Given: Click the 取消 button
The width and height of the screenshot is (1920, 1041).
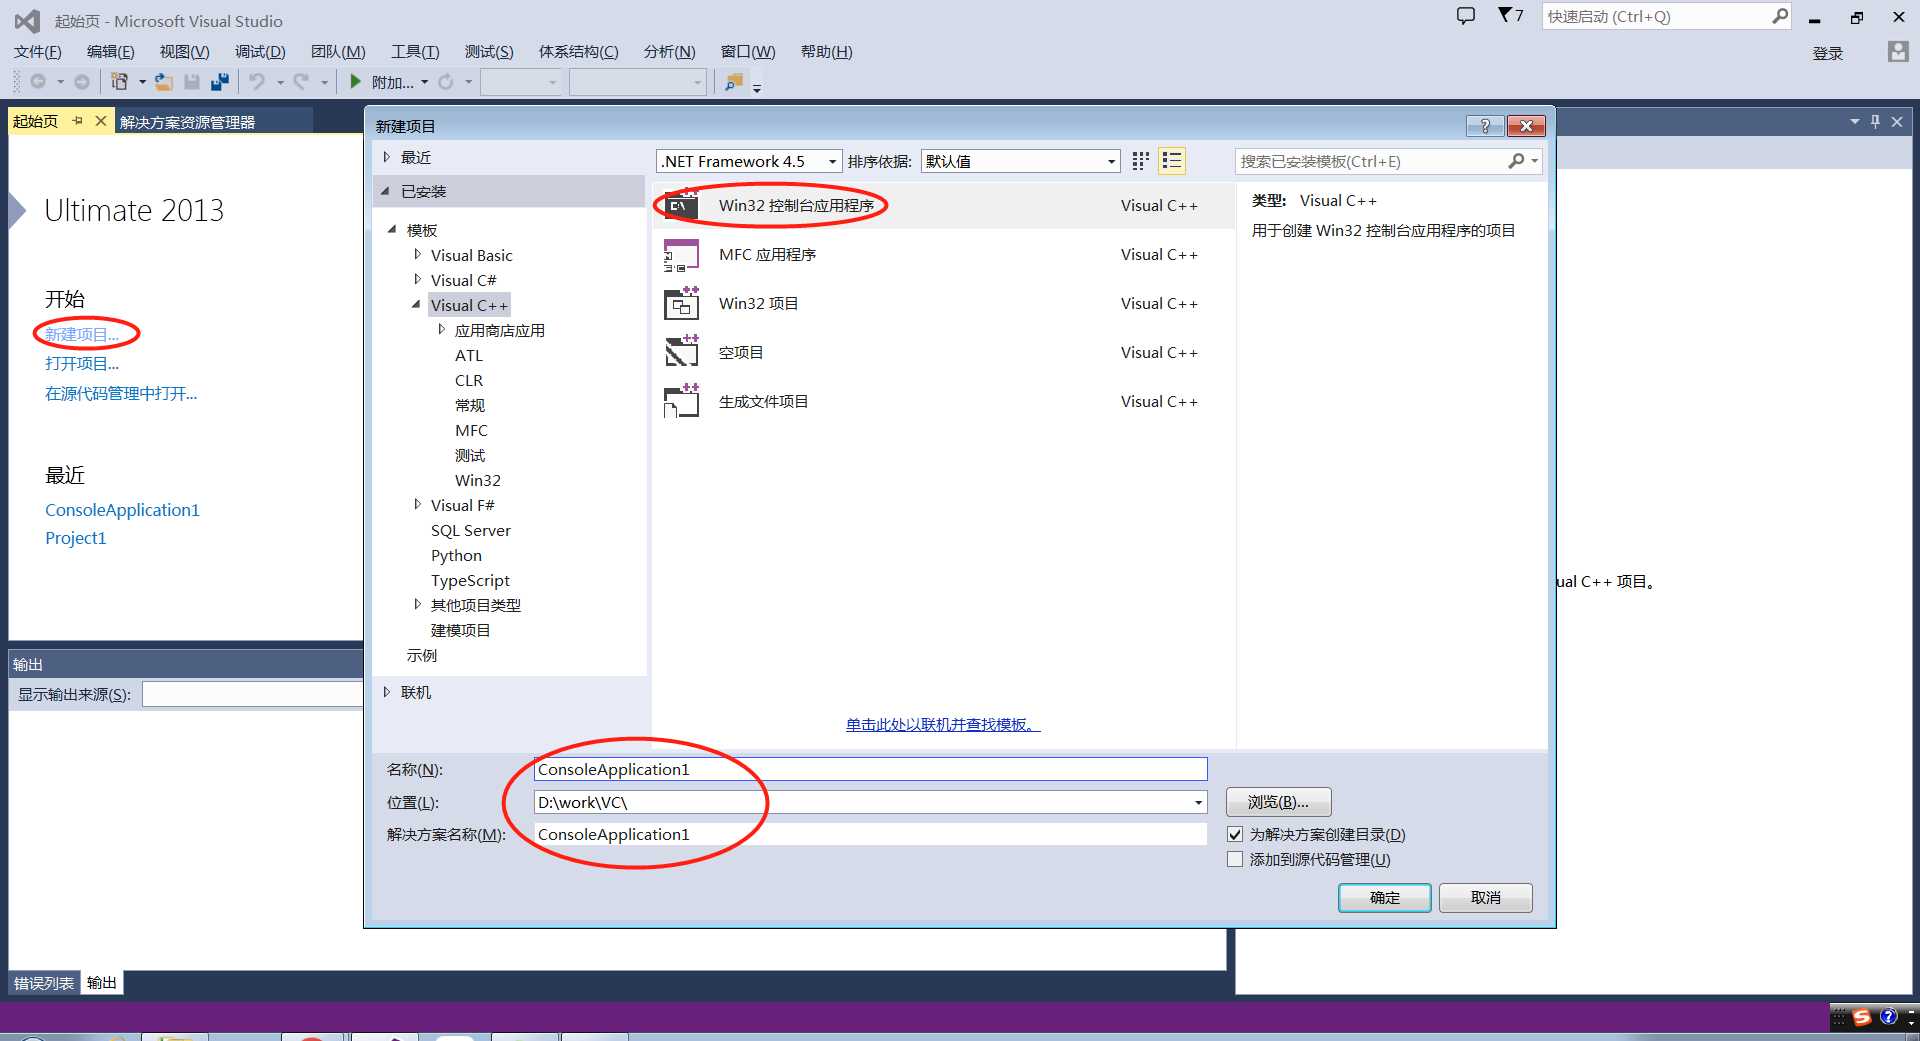Looking at the screenshot, I should coord(1485,898).
